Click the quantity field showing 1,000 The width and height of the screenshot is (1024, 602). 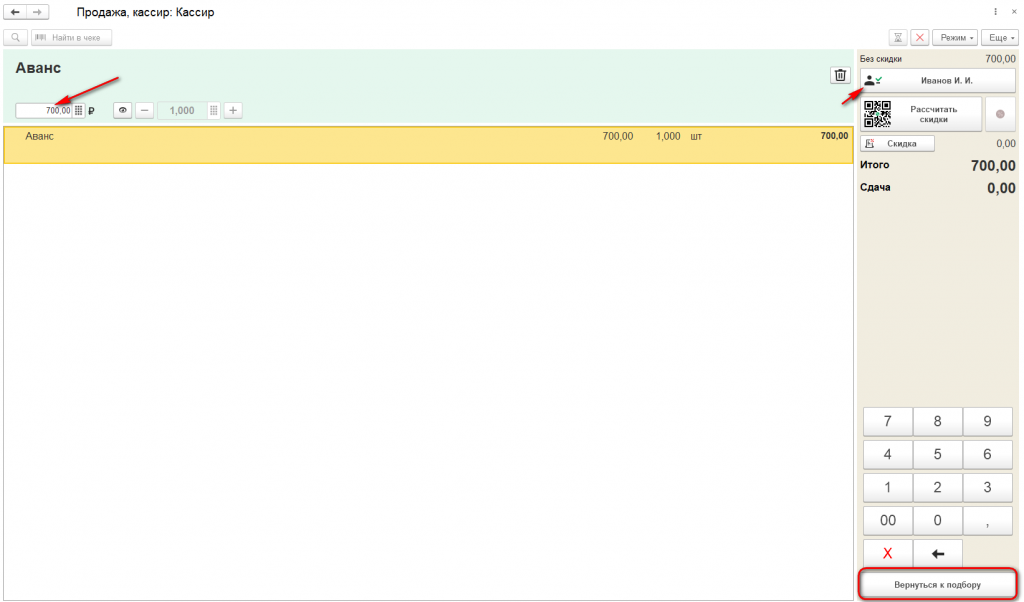pos(183,111)
